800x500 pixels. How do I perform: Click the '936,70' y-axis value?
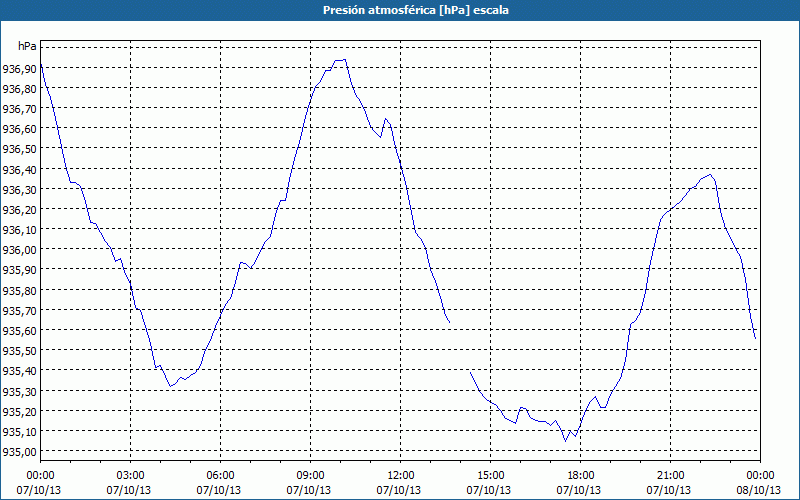click(19, 109)
